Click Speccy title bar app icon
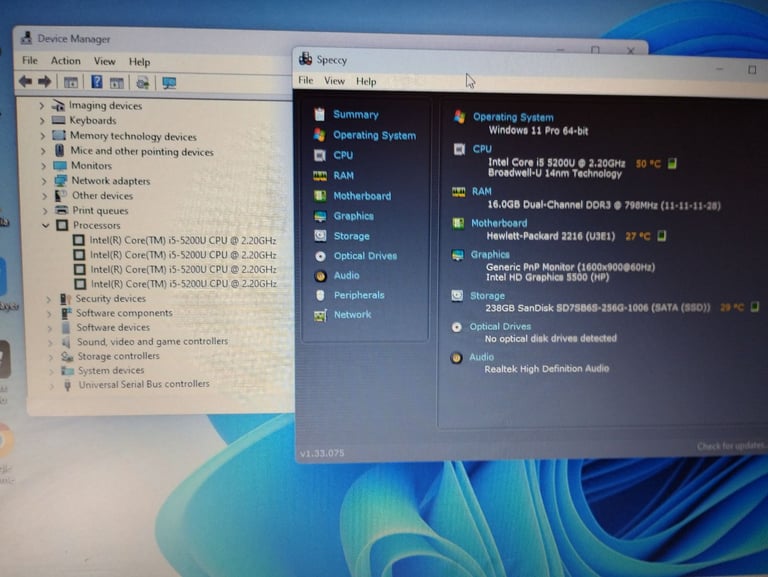 [306, 59]
